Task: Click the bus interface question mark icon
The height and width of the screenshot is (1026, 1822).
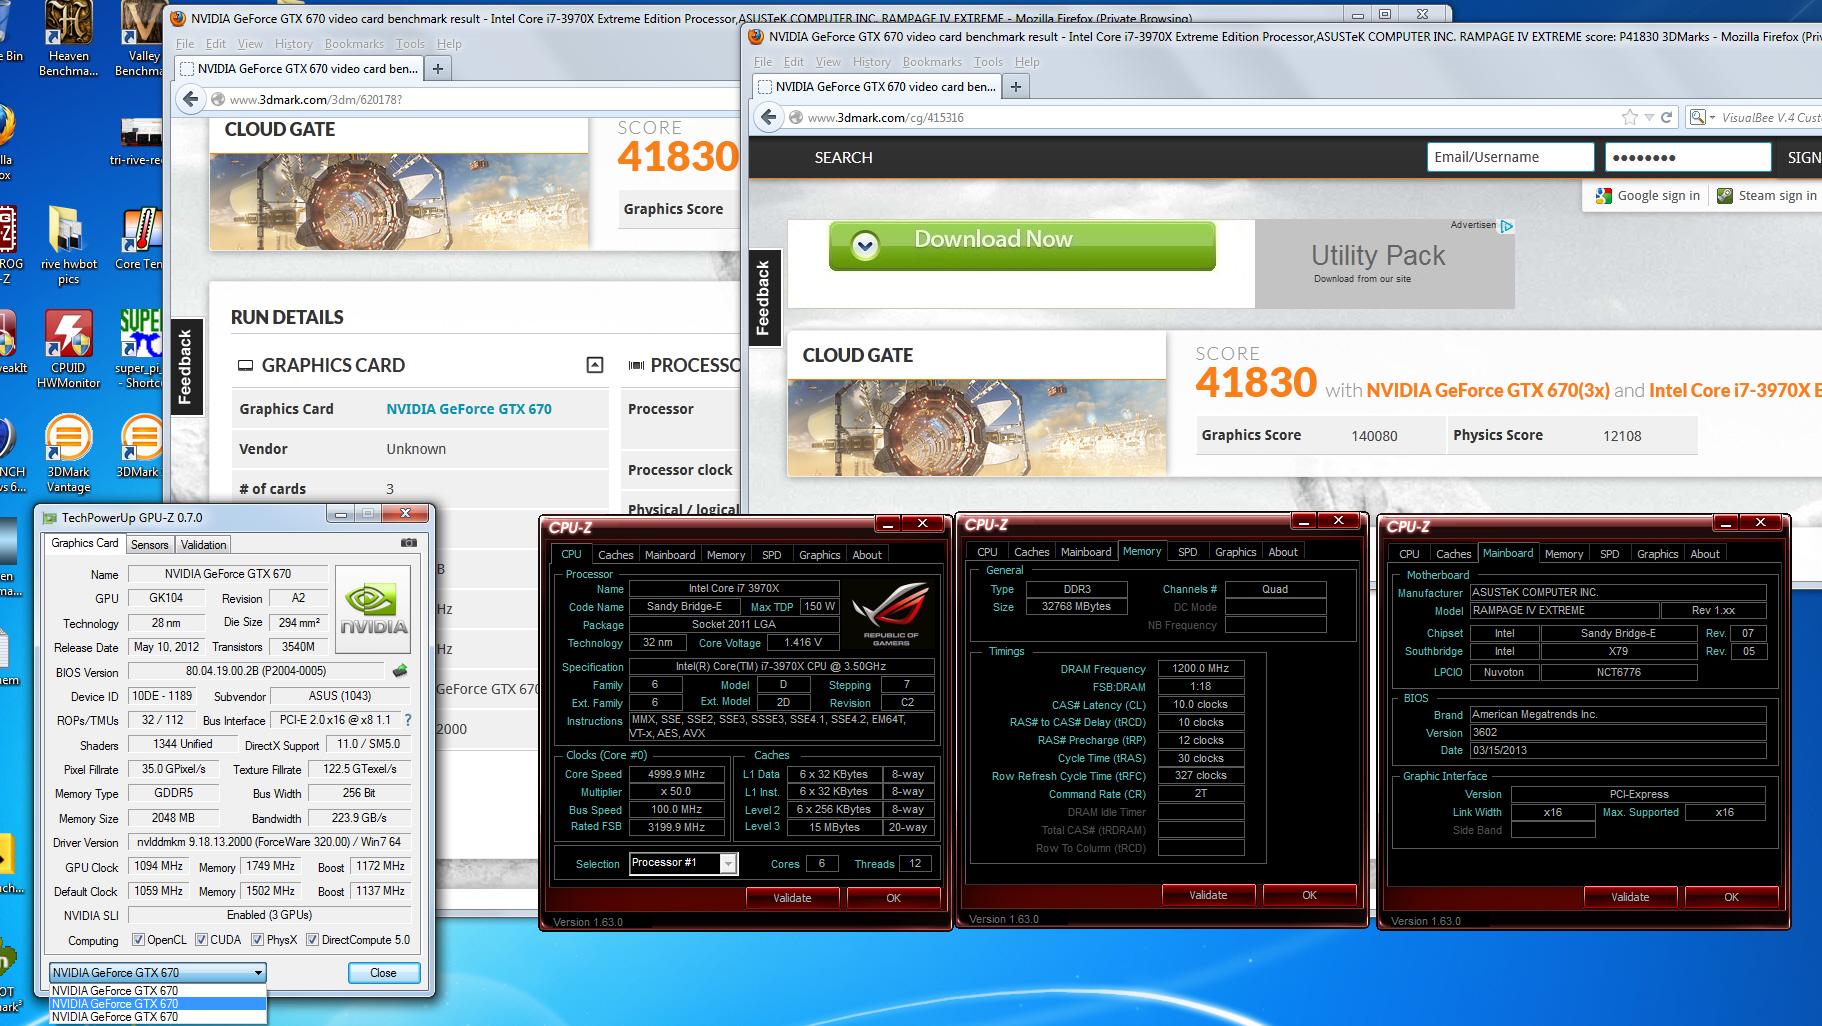Action: (407, 720)
